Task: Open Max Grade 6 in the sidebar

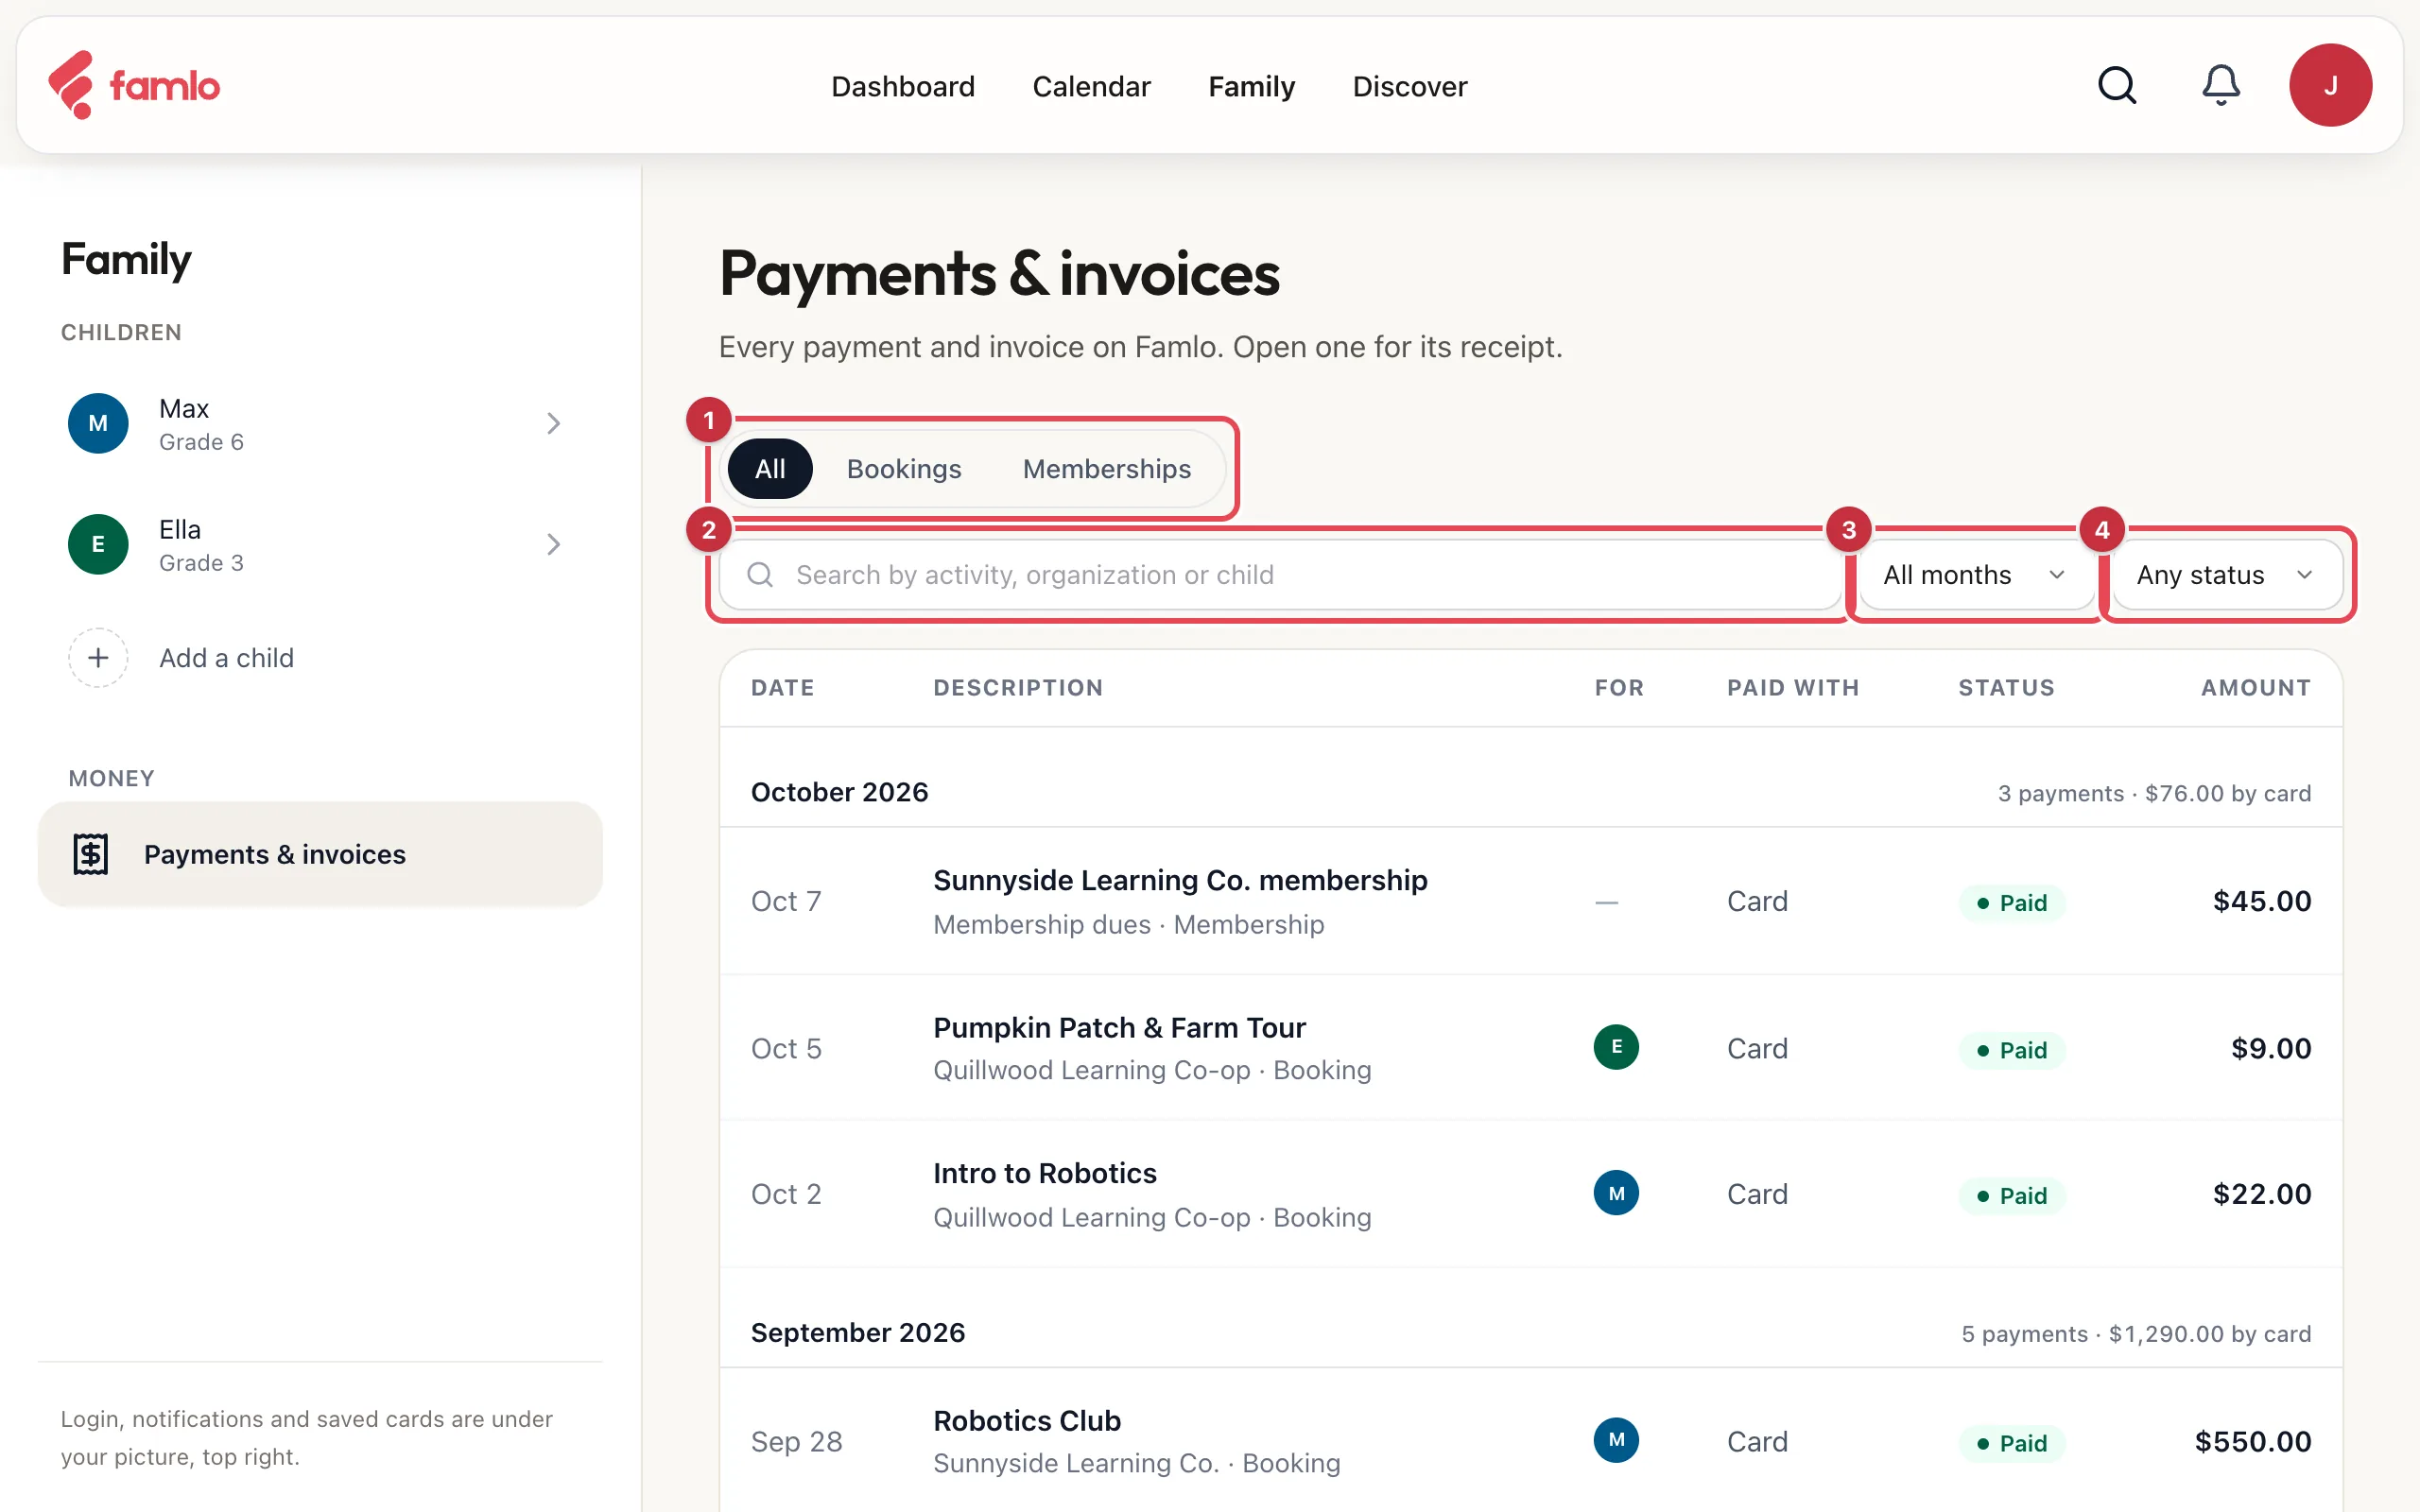Action: click(x=320, y=423)
